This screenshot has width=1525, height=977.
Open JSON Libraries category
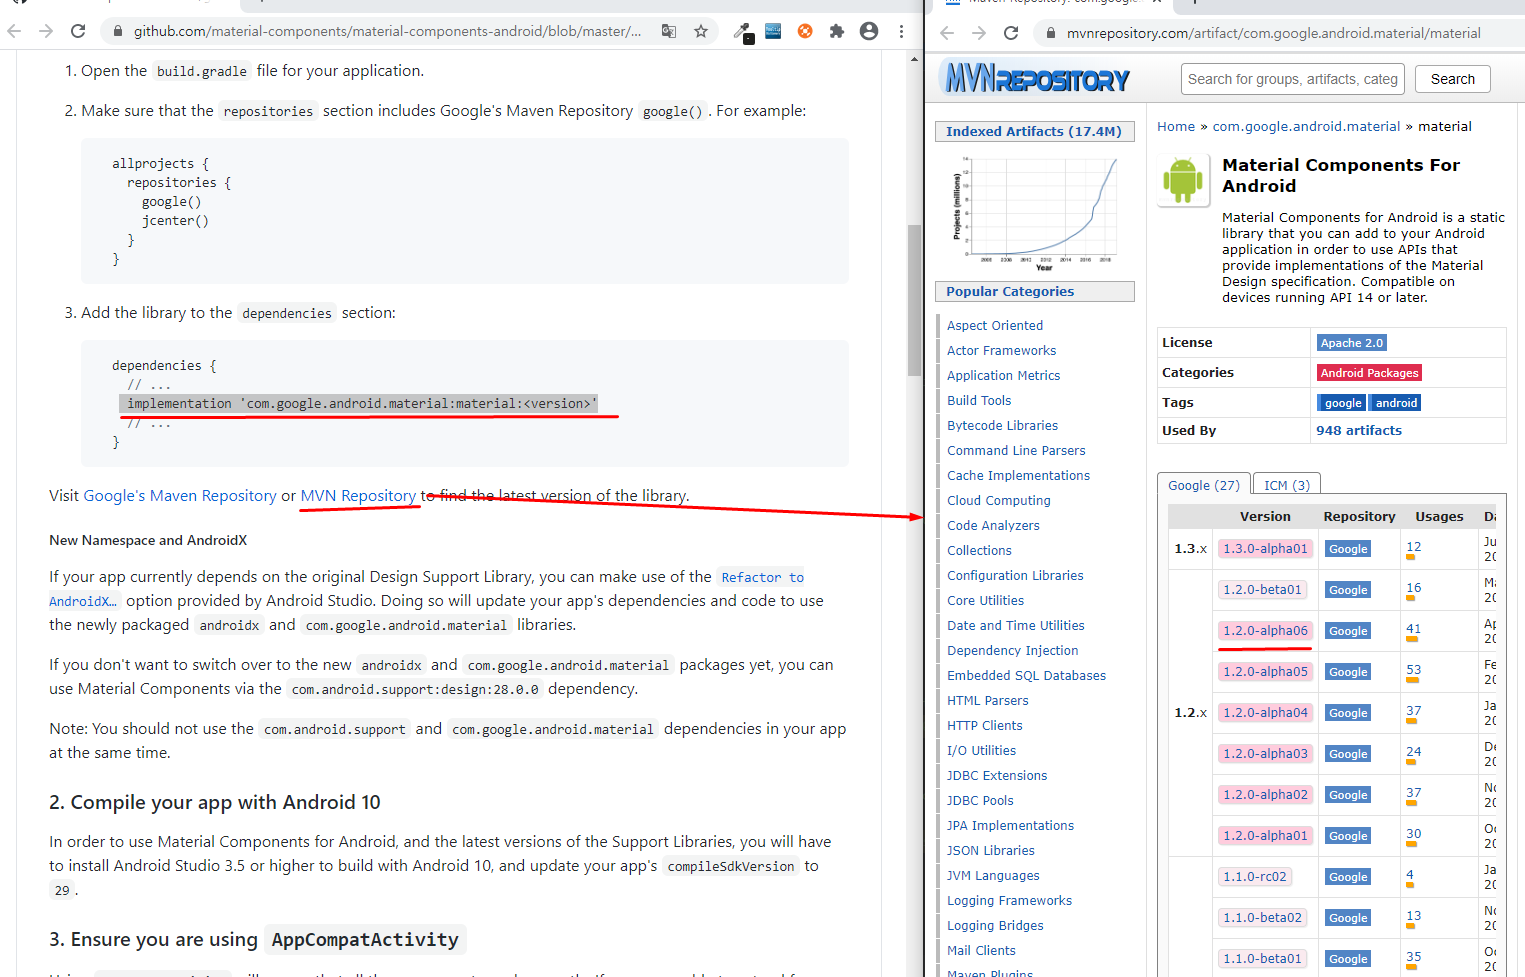(991, 851)
